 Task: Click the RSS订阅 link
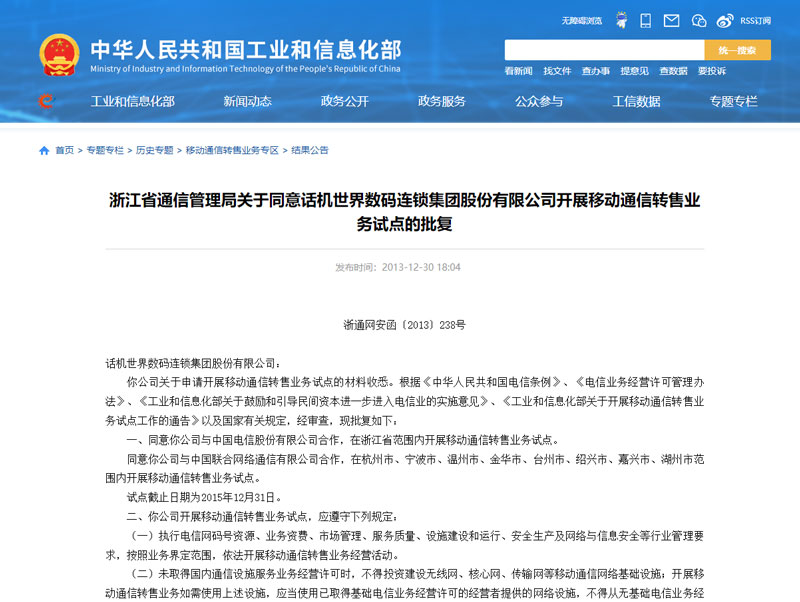point(755,20)
